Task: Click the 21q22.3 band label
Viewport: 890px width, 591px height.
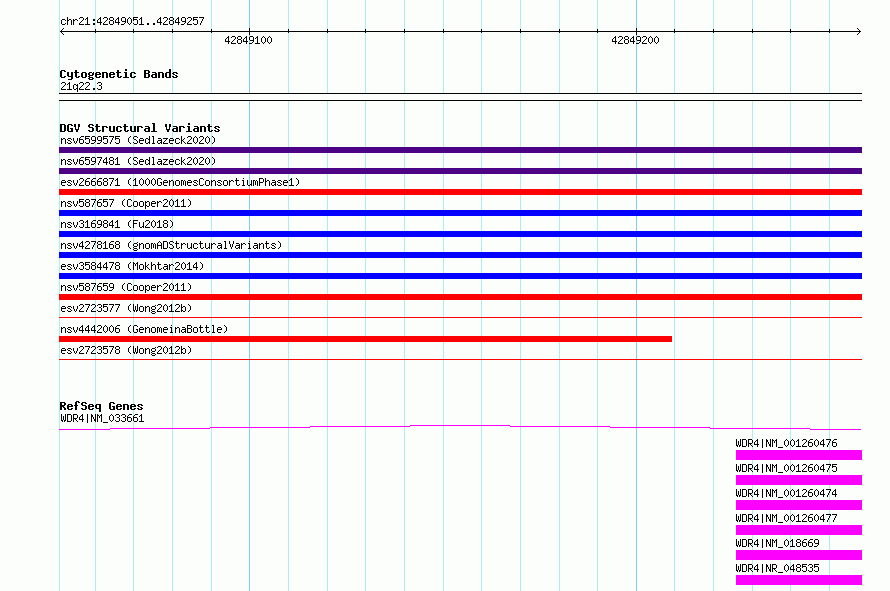Action: (81, 86)
